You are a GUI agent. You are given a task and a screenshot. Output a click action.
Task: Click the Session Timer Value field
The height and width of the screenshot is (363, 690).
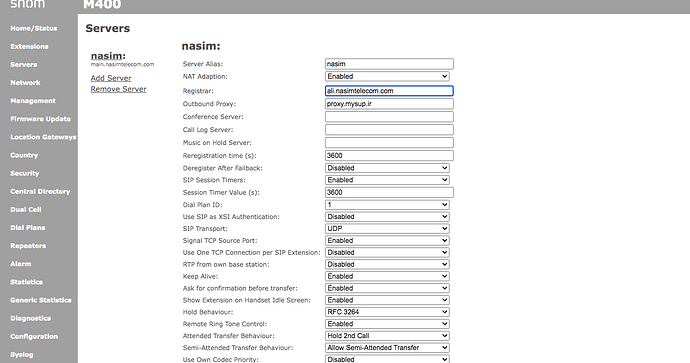point(389,192)
